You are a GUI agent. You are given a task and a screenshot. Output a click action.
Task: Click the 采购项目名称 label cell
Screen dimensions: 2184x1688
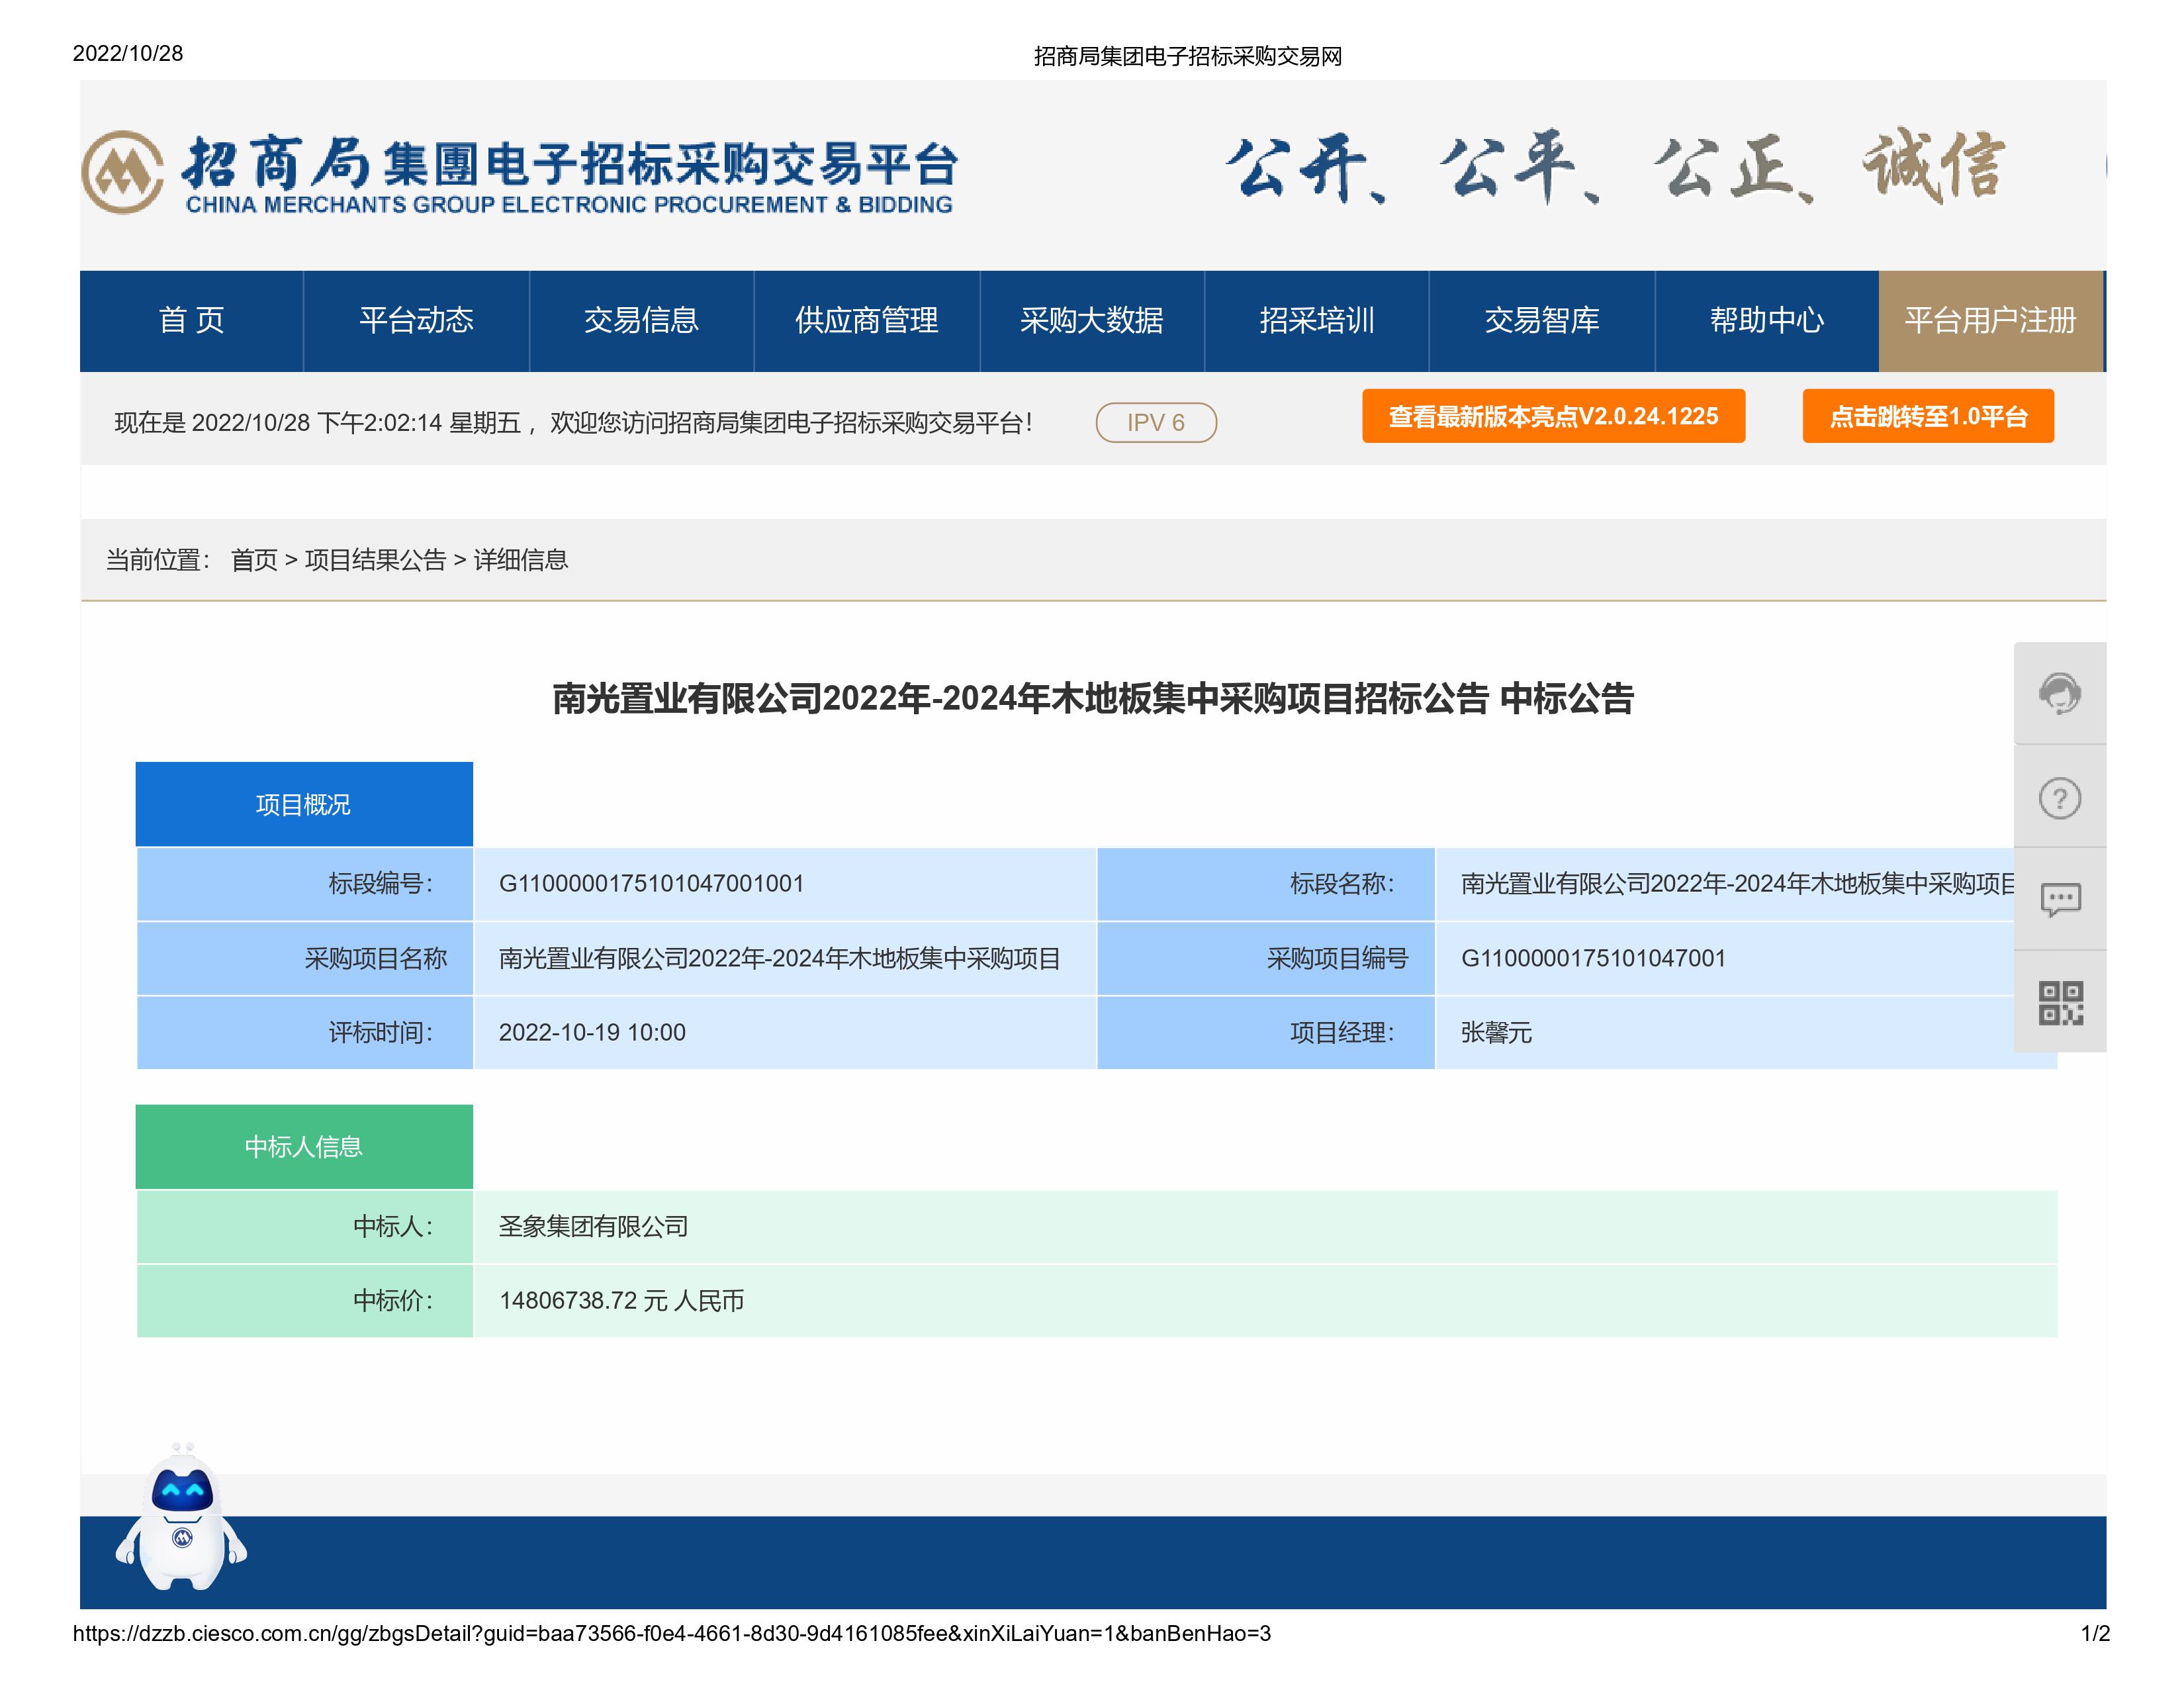point(304,958)
